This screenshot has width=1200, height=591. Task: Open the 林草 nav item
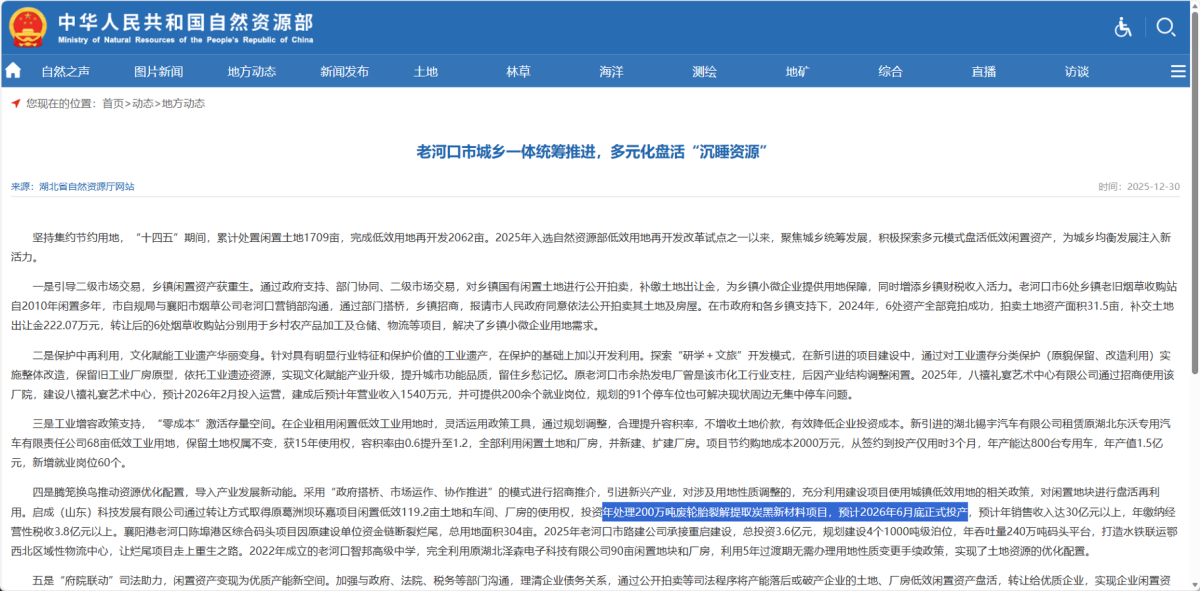(519, 71)
